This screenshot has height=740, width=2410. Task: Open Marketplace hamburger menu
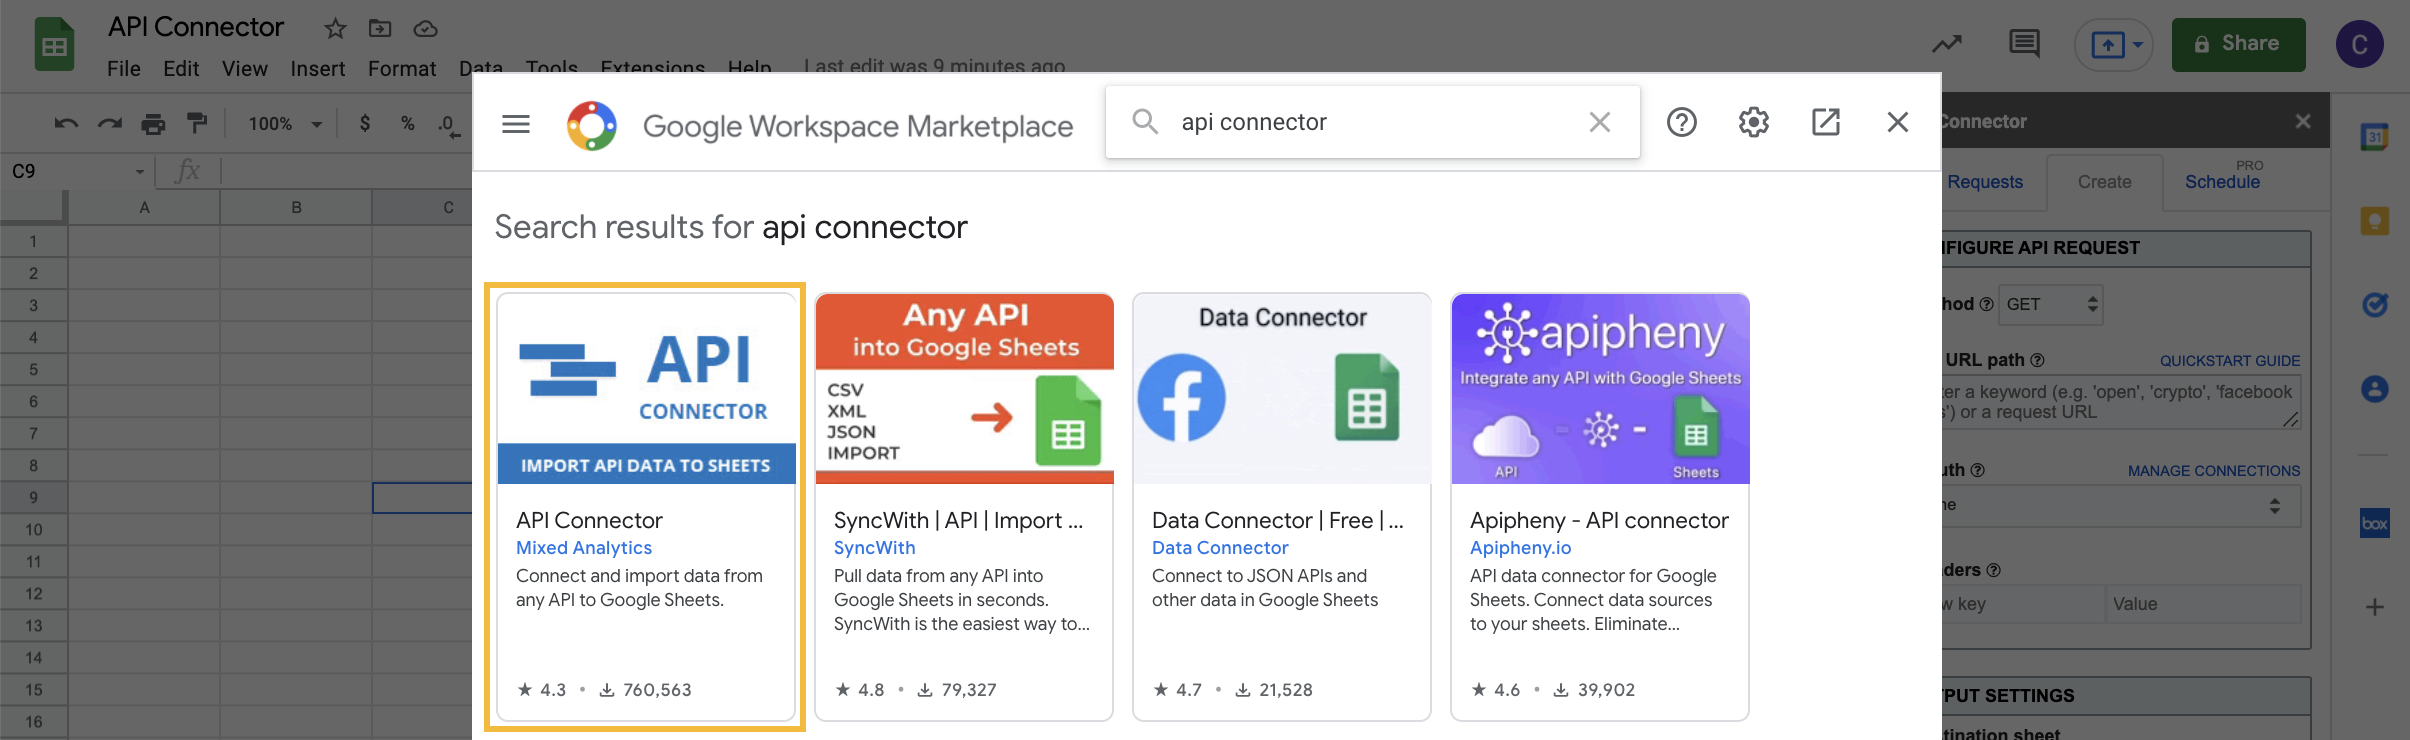[x=516, y=124]
